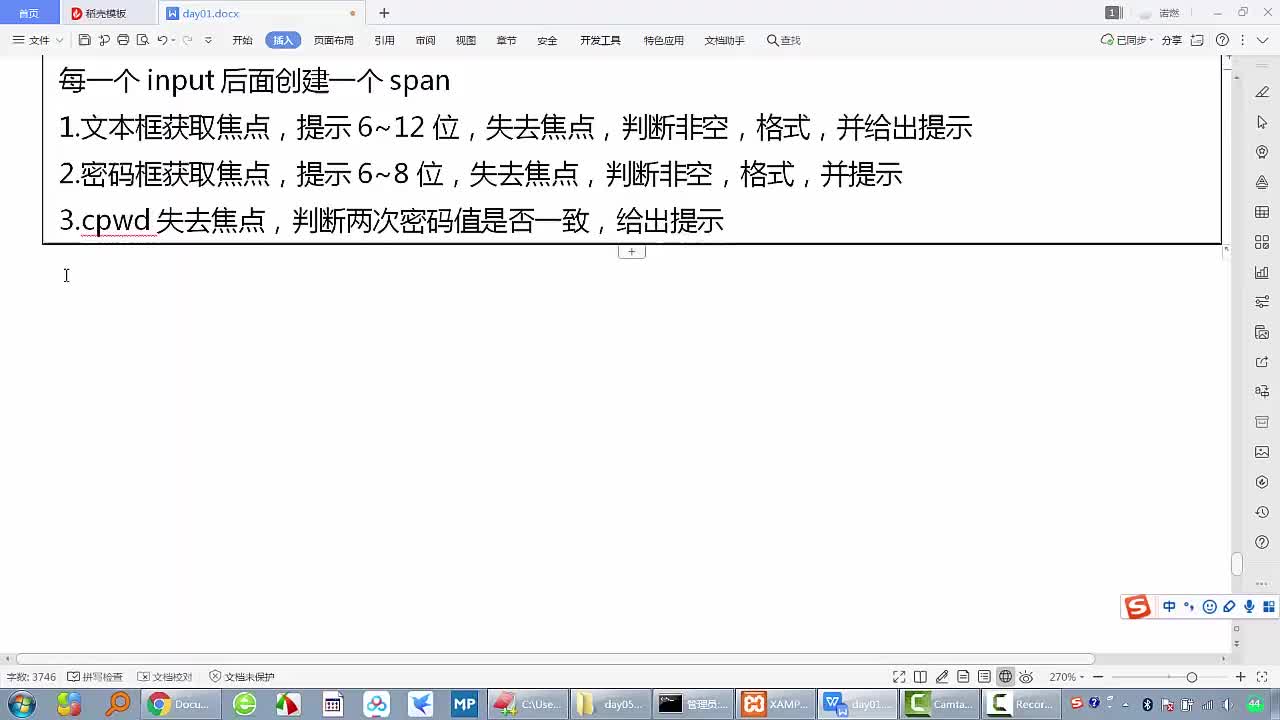
Task: Redo the last undone action
Action: (x=187, y=40)
